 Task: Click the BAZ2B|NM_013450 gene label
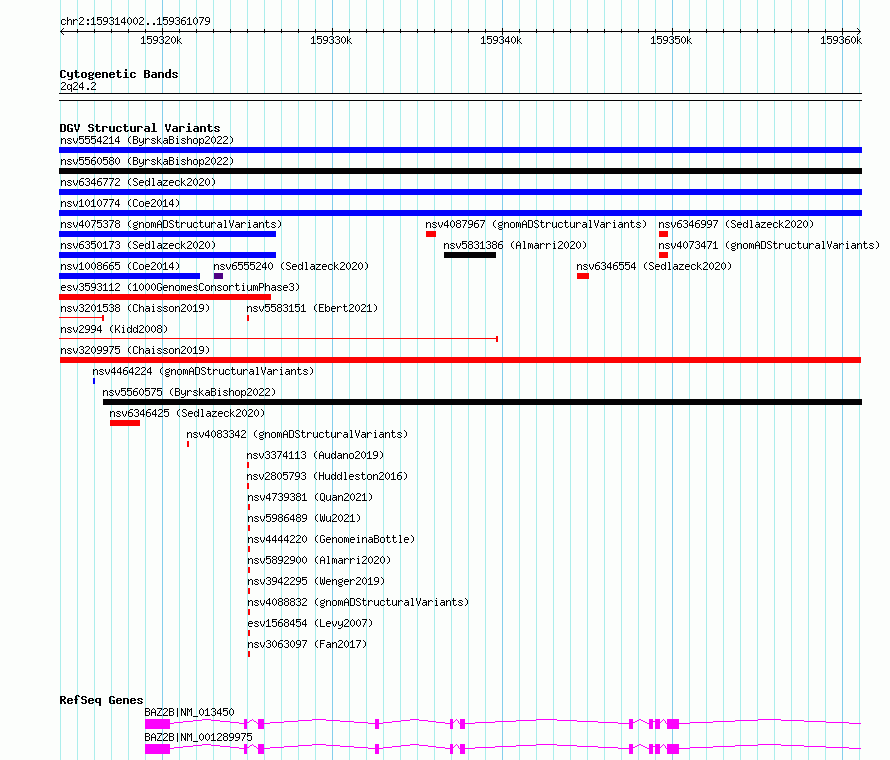click(189, 712)
